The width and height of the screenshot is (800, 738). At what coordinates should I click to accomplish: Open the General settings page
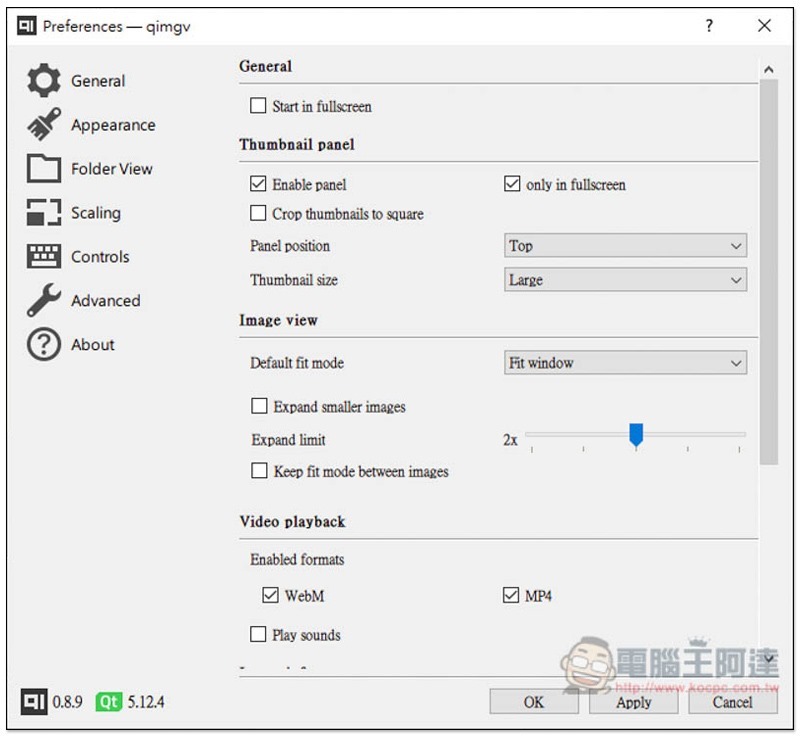point(98,81)
